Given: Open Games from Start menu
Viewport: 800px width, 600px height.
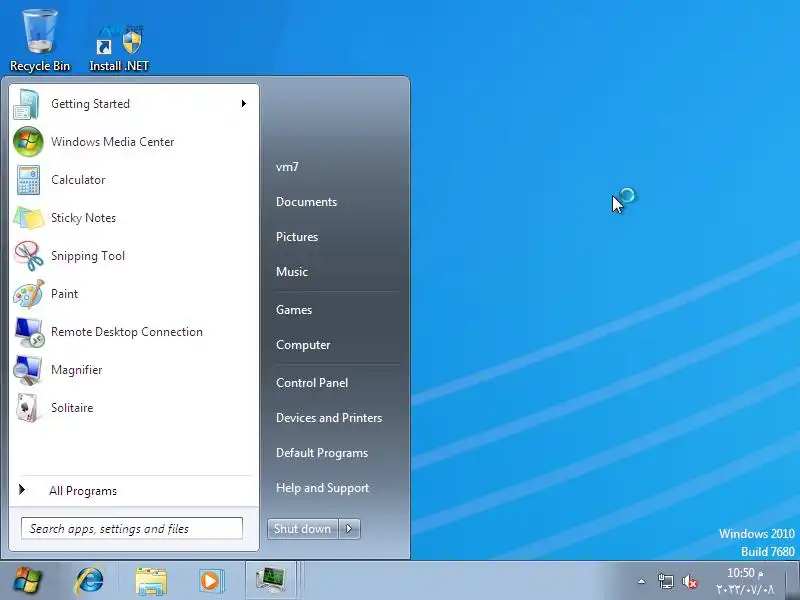Looking at the screenshot, I should click(x=294, y=310).
